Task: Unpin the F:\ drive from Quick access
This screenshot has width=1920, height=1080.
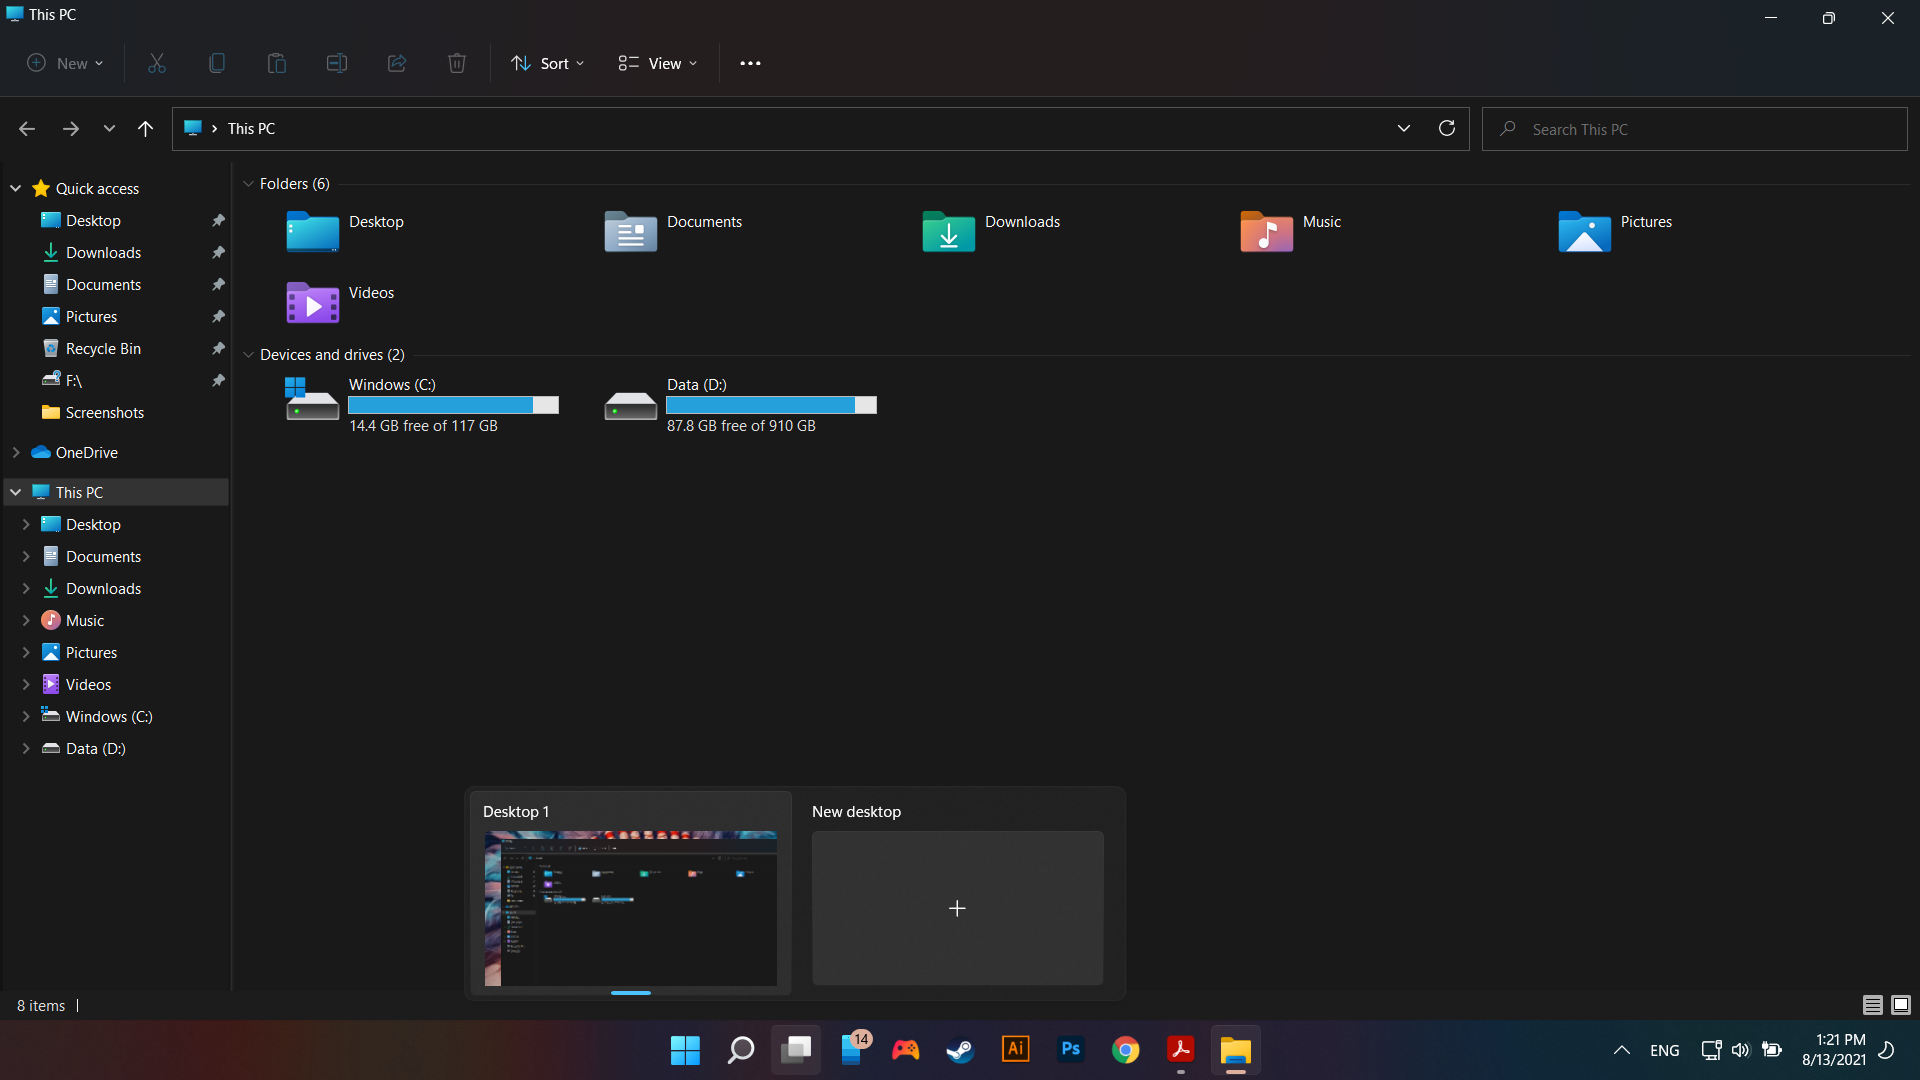Action: pyautogui.click(x=217, y=380)
